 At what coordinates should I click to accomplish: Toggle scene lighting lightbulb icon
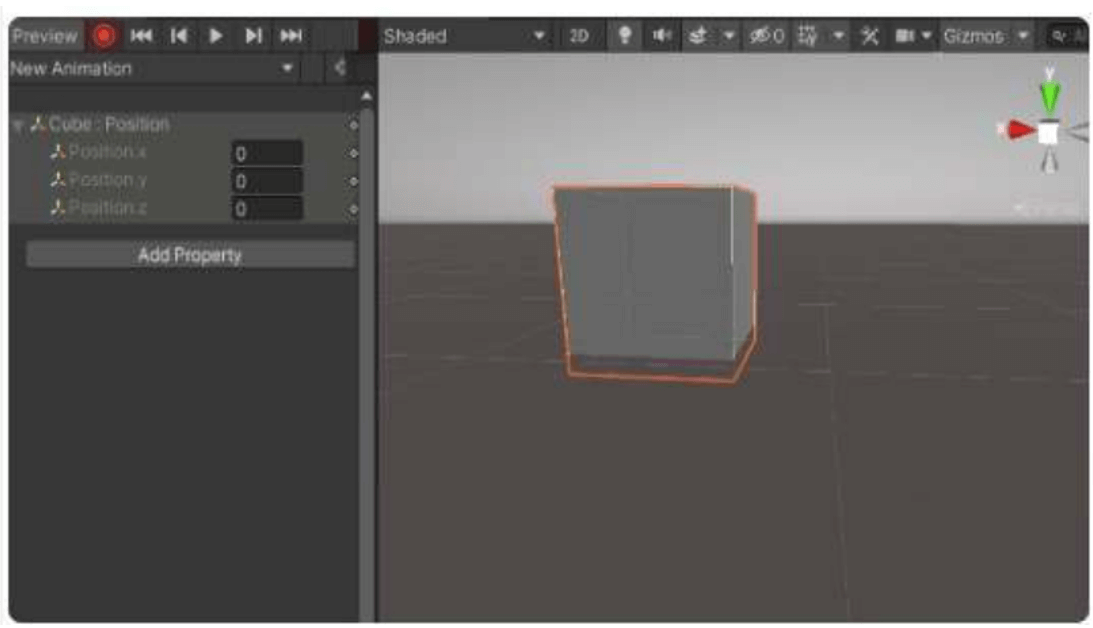coord(625,36)
